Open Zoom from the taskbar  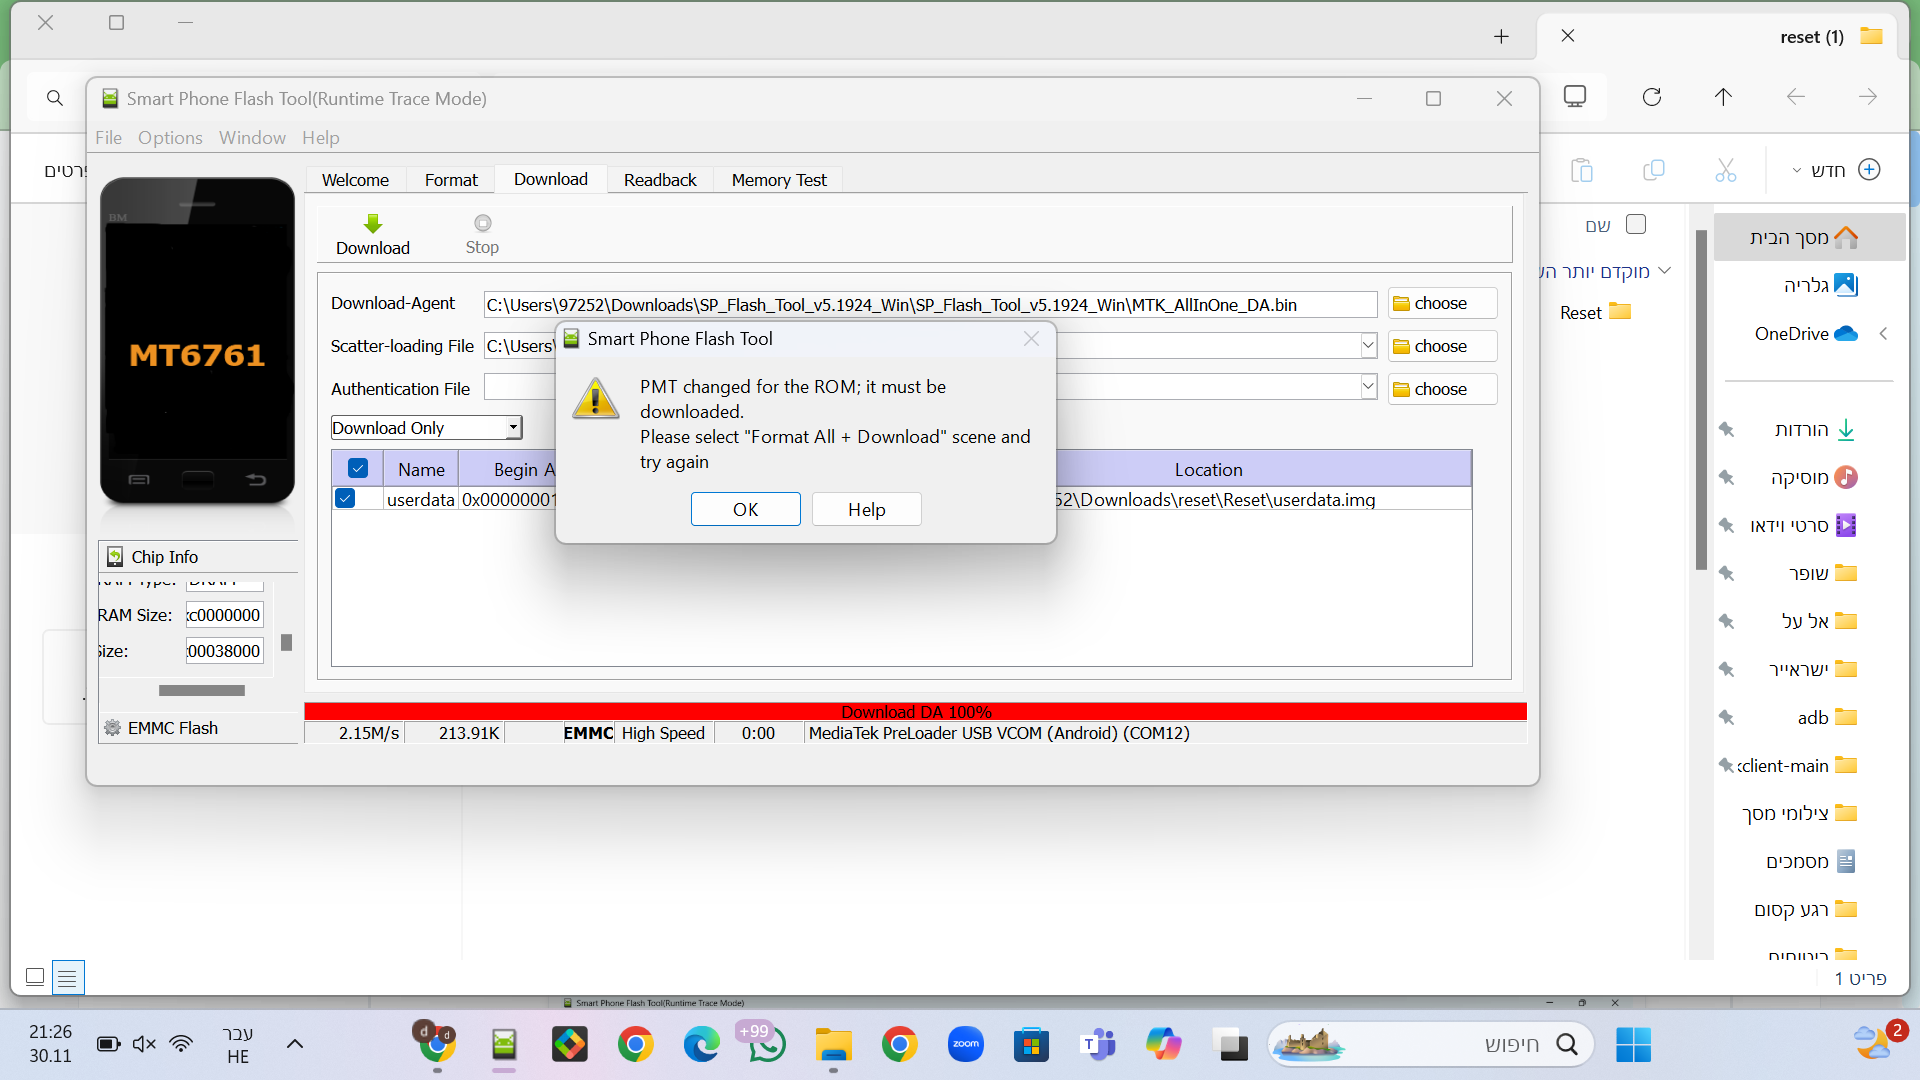click(965, 1045)
